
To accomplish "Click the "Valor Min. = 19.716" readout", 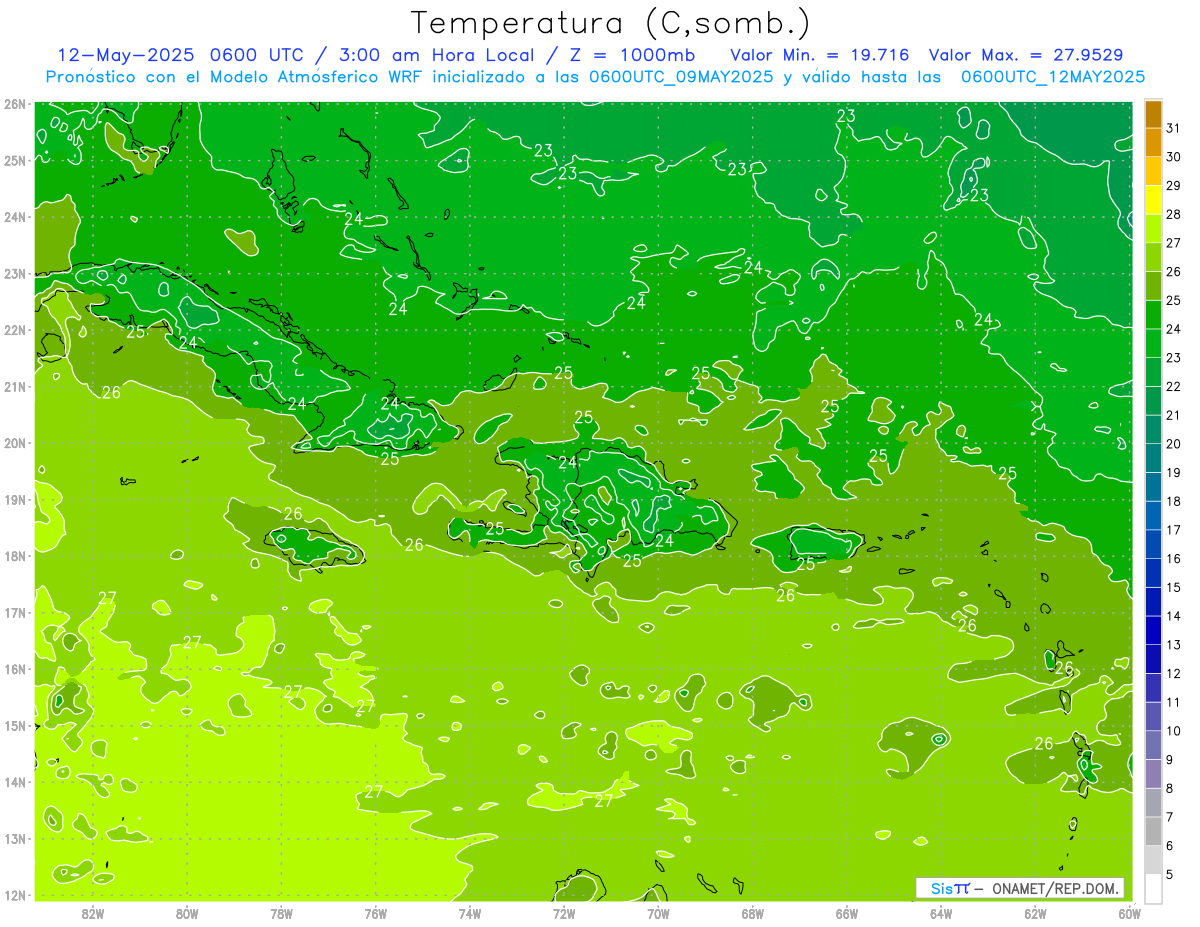I will 822,55.
